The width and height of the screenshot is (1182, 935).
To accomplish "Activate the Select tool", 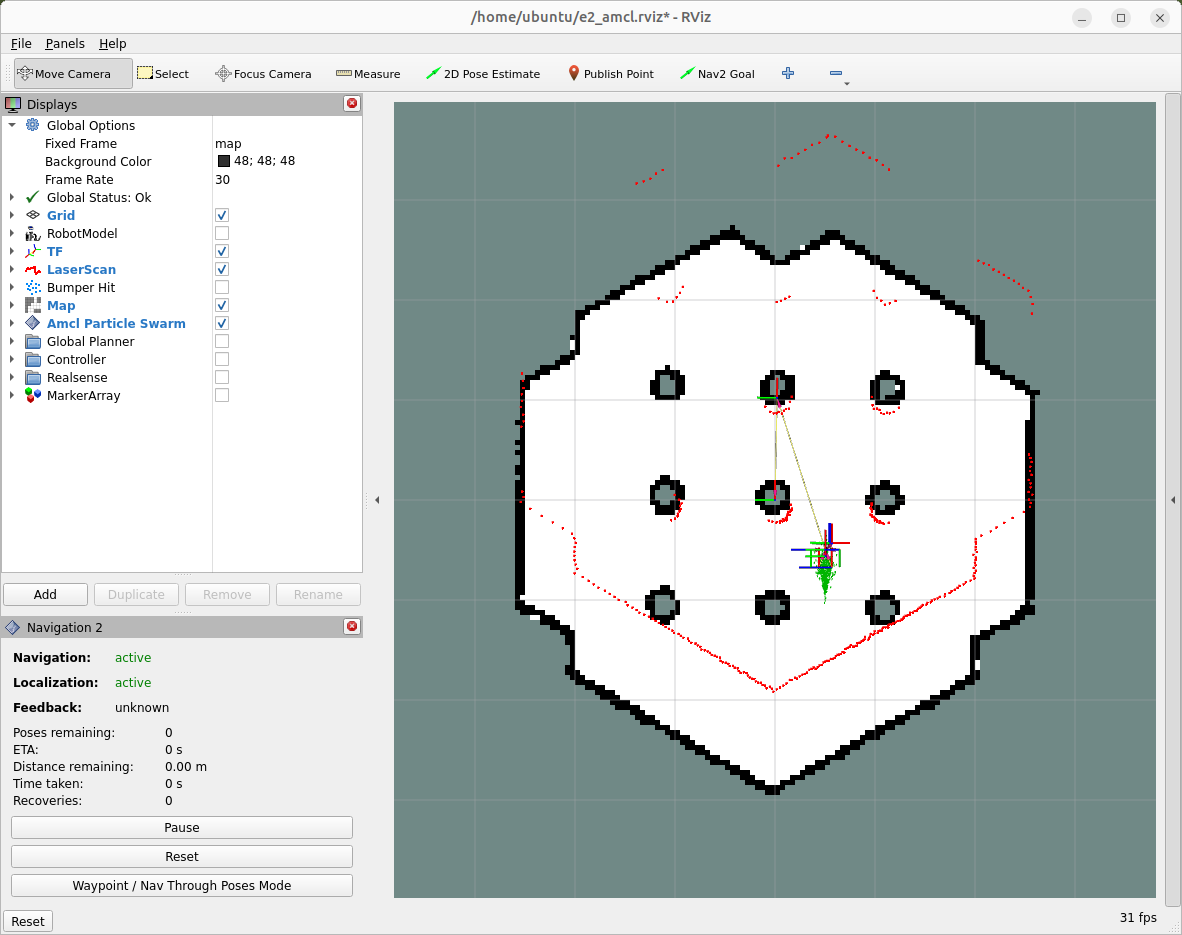I will (x=163, y=74).
